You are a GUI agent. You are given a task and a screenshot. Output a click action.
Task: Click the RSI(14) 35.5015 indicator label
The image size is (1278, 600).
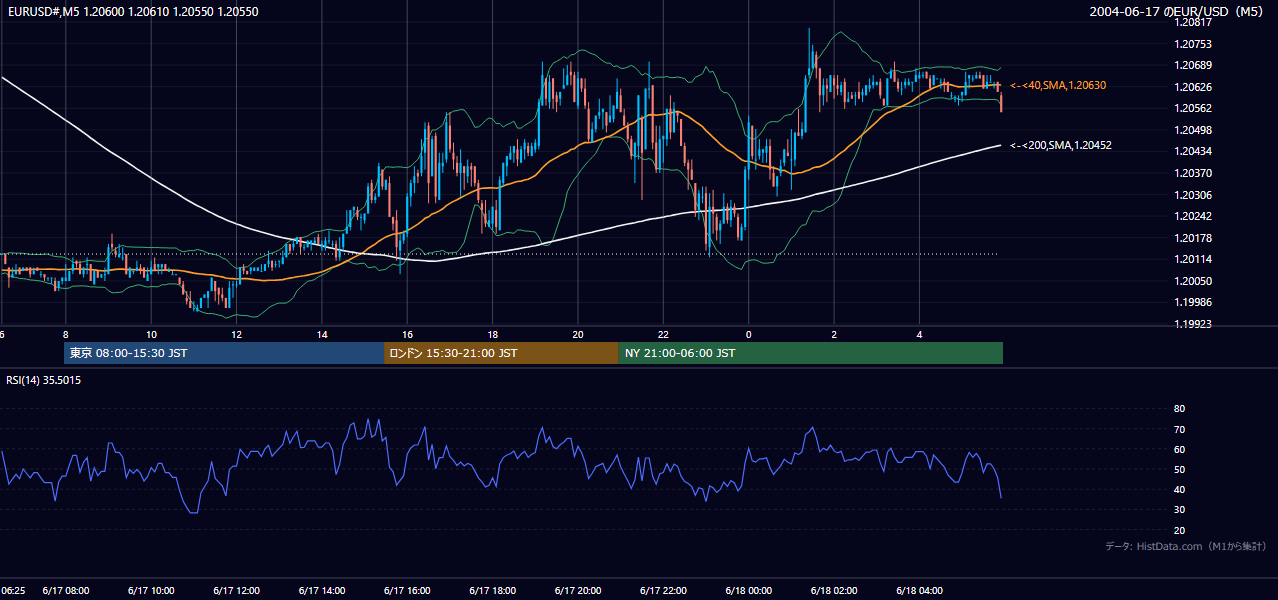44,380
